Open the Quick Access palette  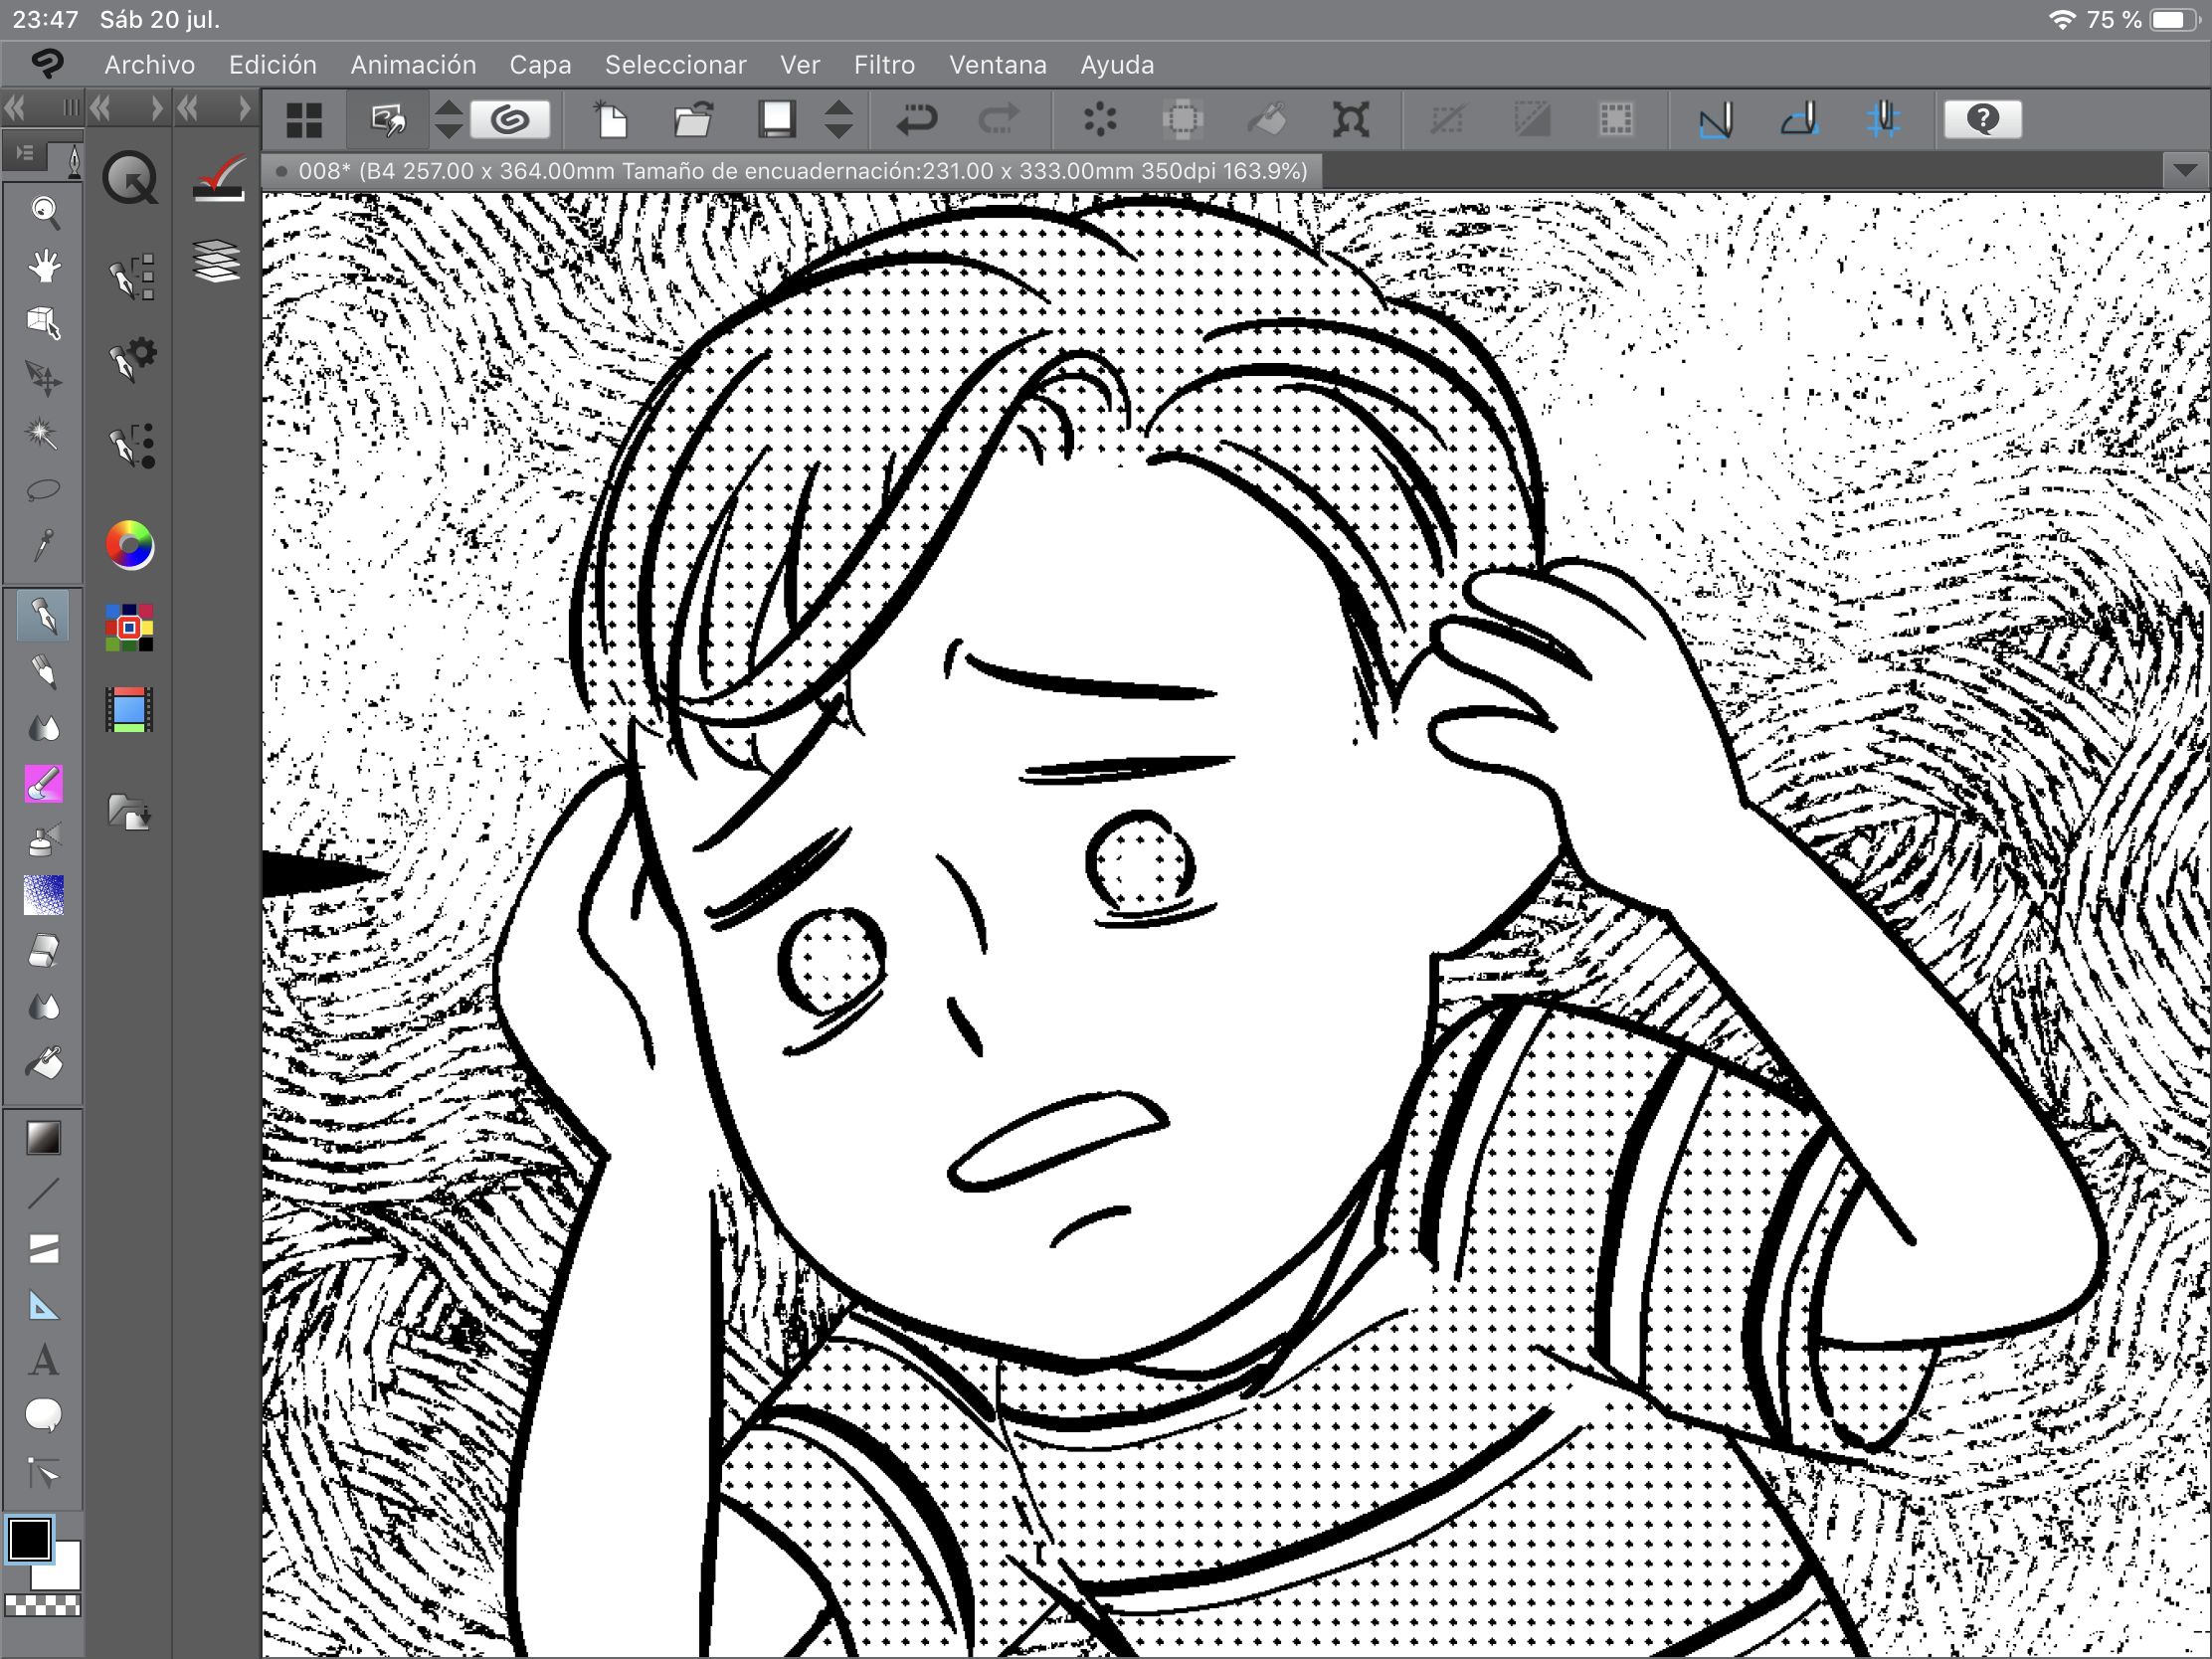click(x=130, y=179)
